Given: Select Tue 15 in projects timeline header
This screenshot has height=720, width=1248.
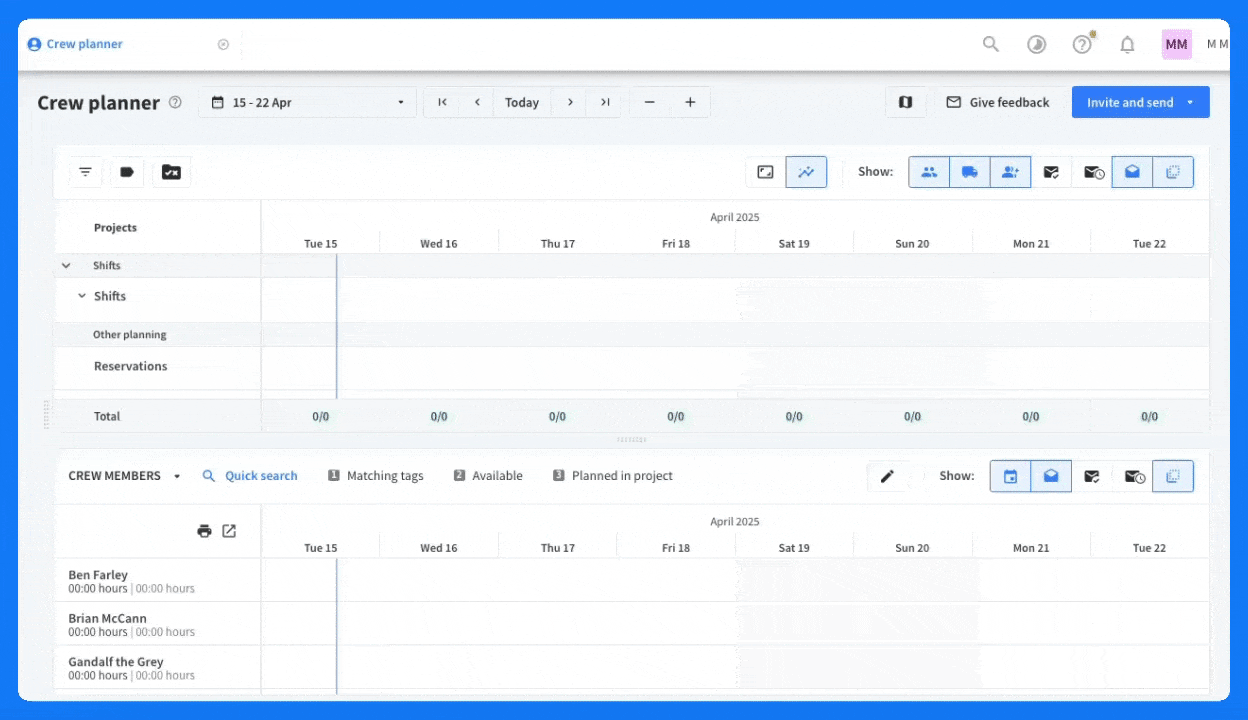Looking at the screenshot, I should tap(321, 244).
